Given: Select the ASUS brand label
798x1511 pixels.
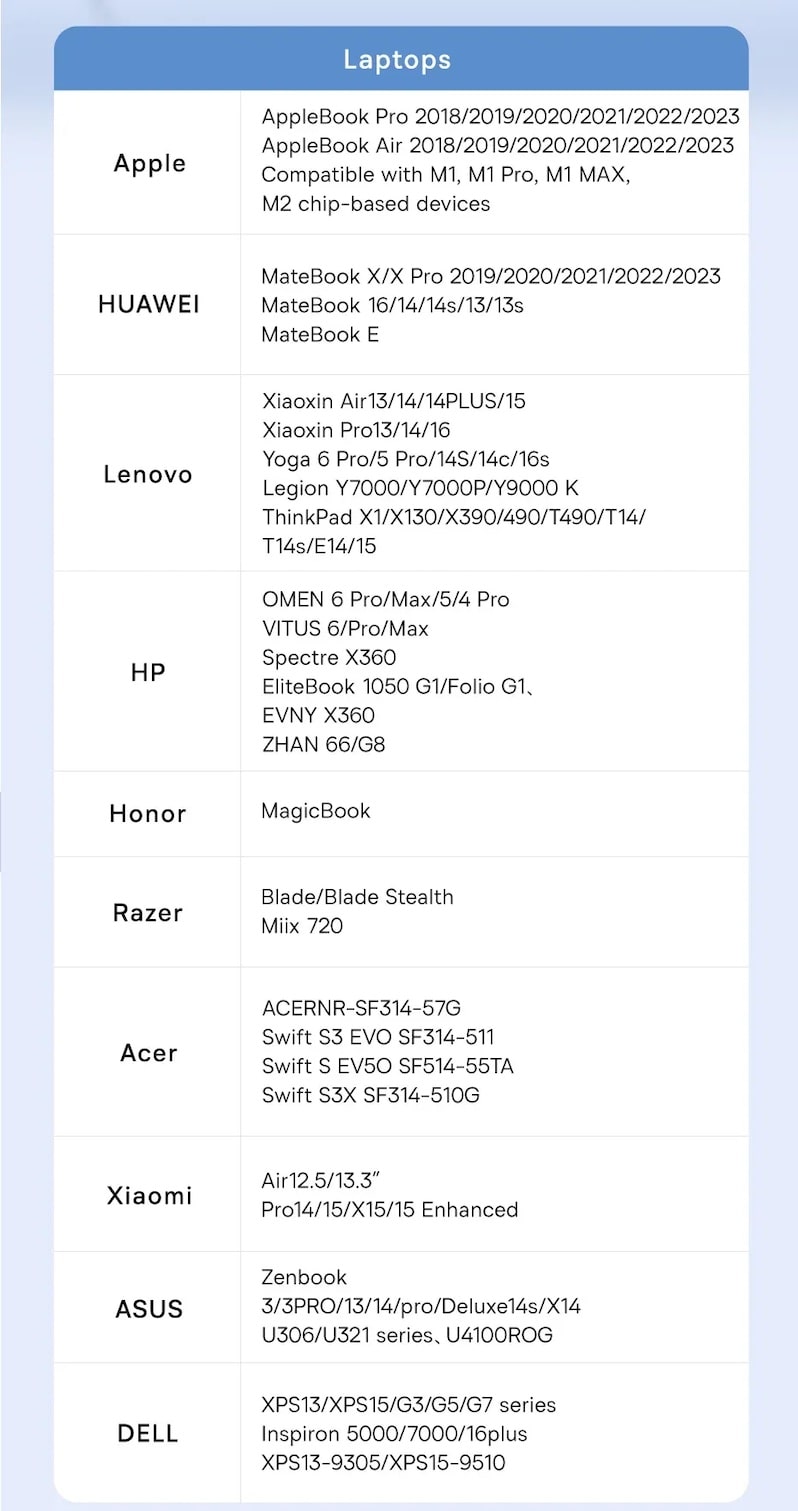Looking at the screenshot, I should [x=149, y=1308].
